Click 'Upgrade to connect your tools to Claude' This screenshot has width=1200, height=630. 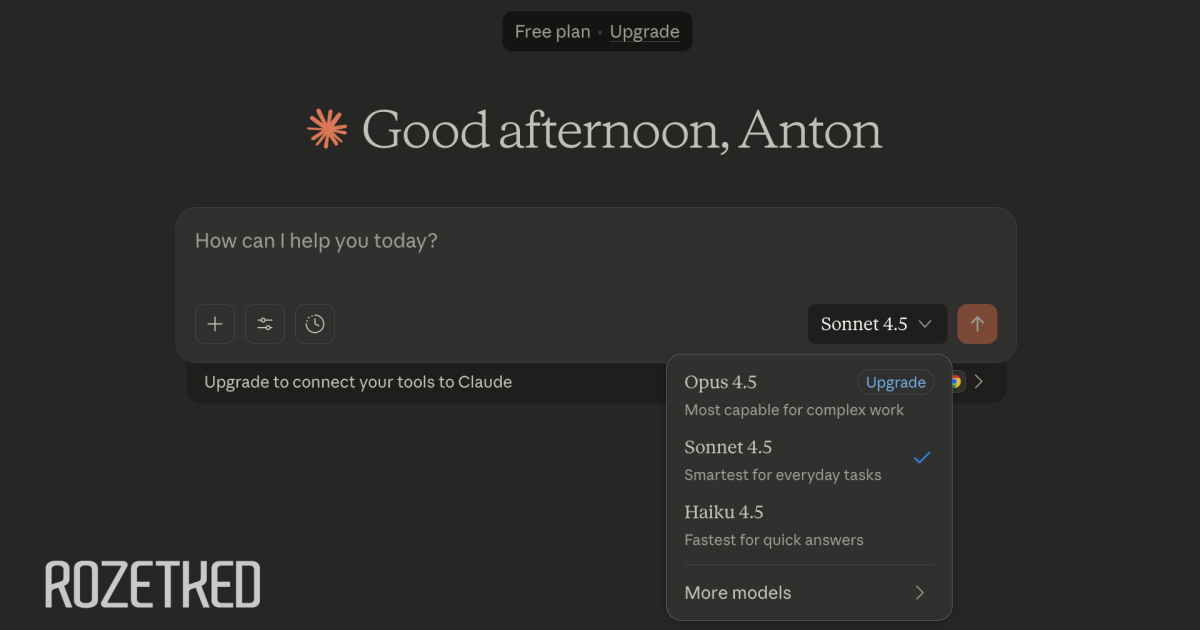(358, 382)
